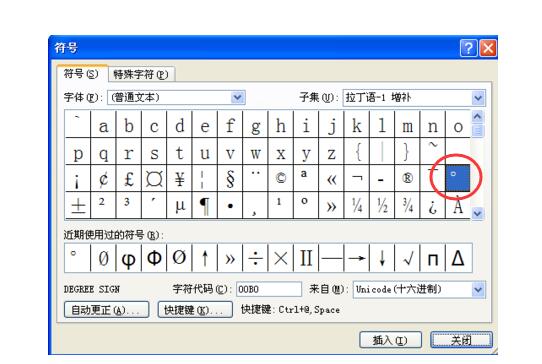Select recent capital Pi Π symbol
Image resolution: width=542 pixels, height=364 pixels.
pos(306,258)
